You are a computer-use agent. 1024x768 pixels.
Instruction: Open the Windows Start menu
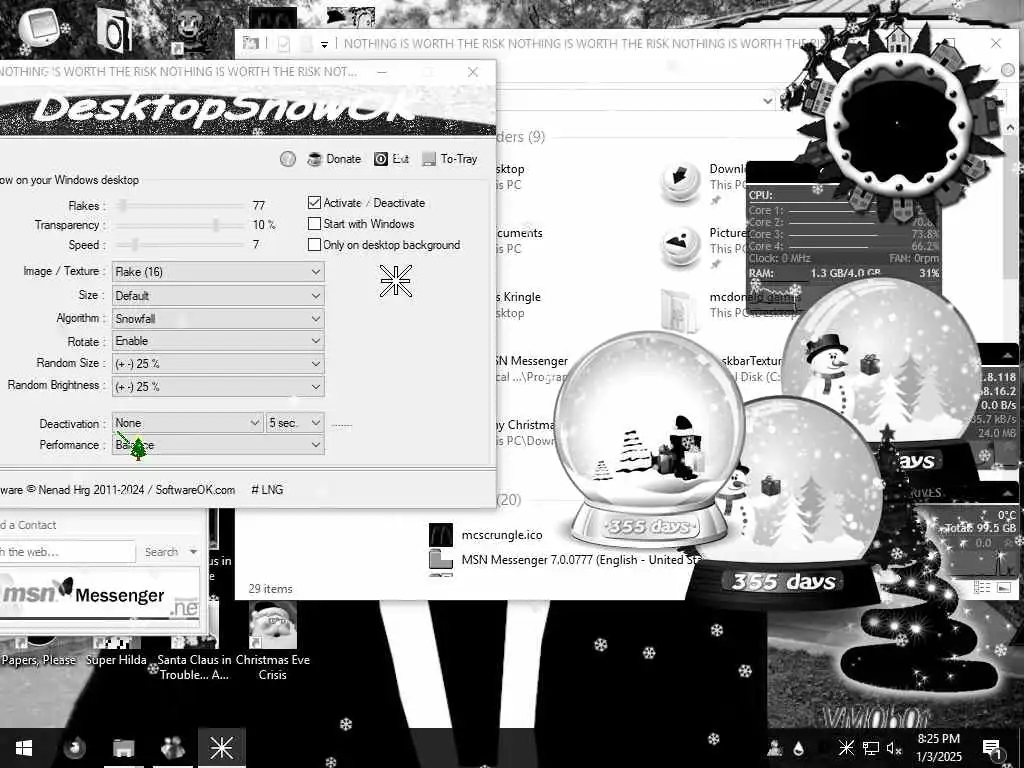(24, 748)
